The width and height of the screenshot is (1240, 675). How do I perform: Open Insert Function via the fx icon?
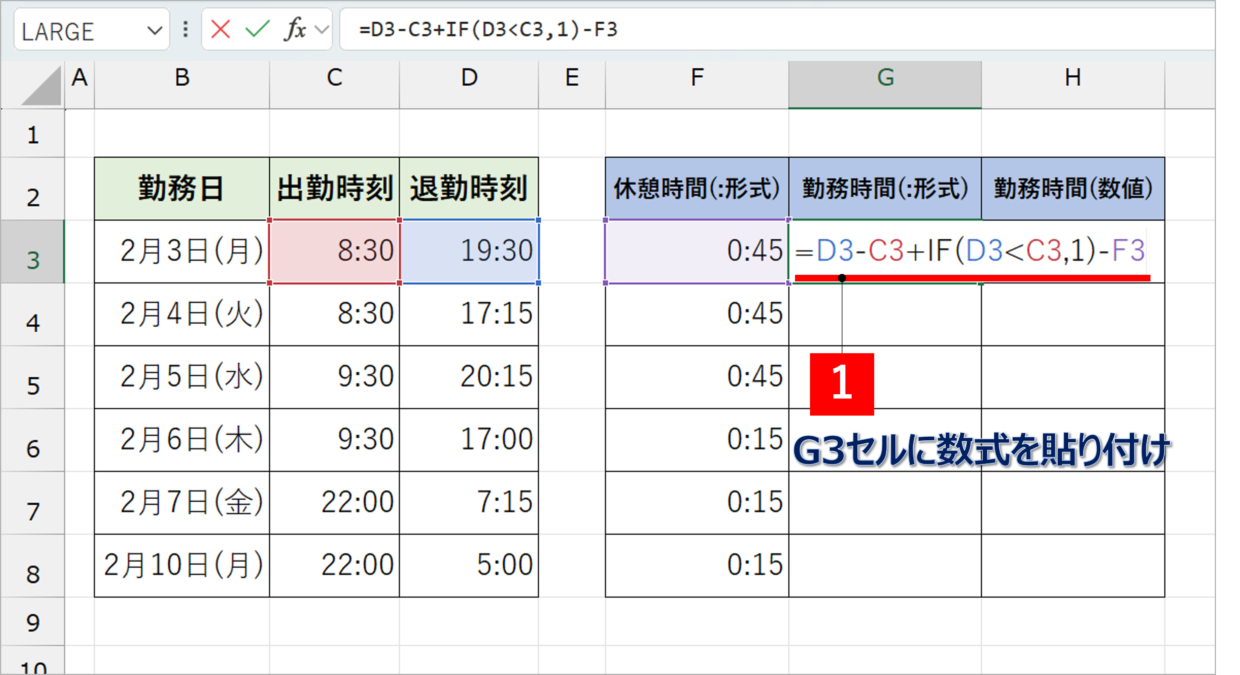coord(295,30)
